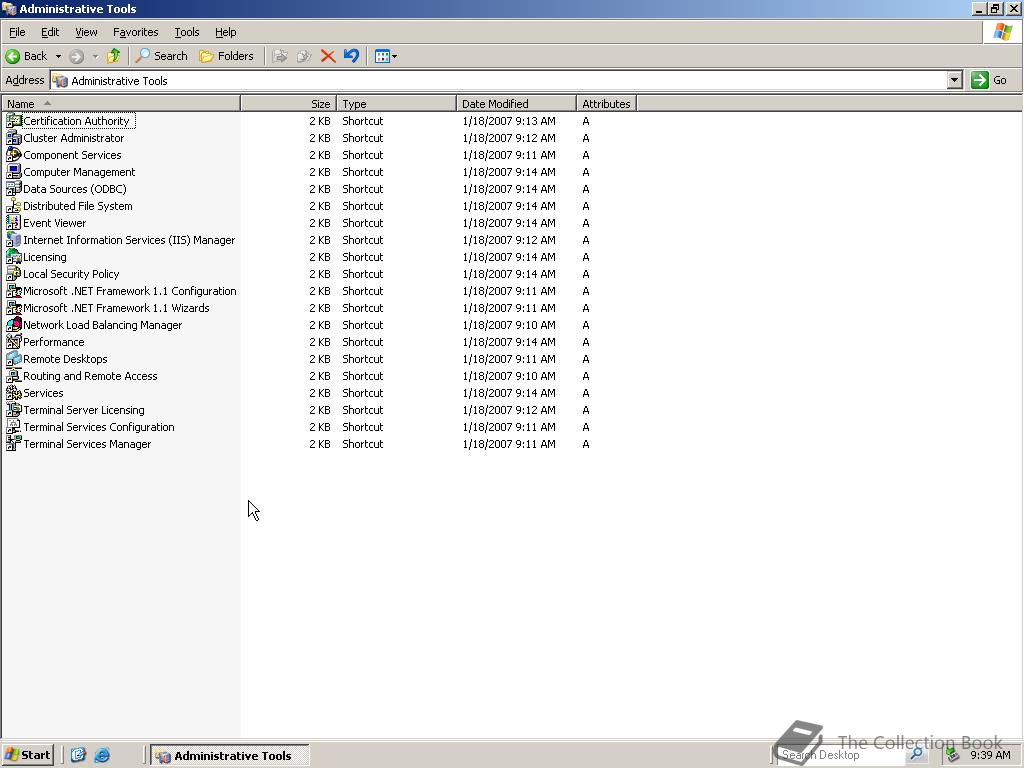The image size is (1024, 768).
Task: Click Terminal Services Configuration icon
Action: click(13, 426)
